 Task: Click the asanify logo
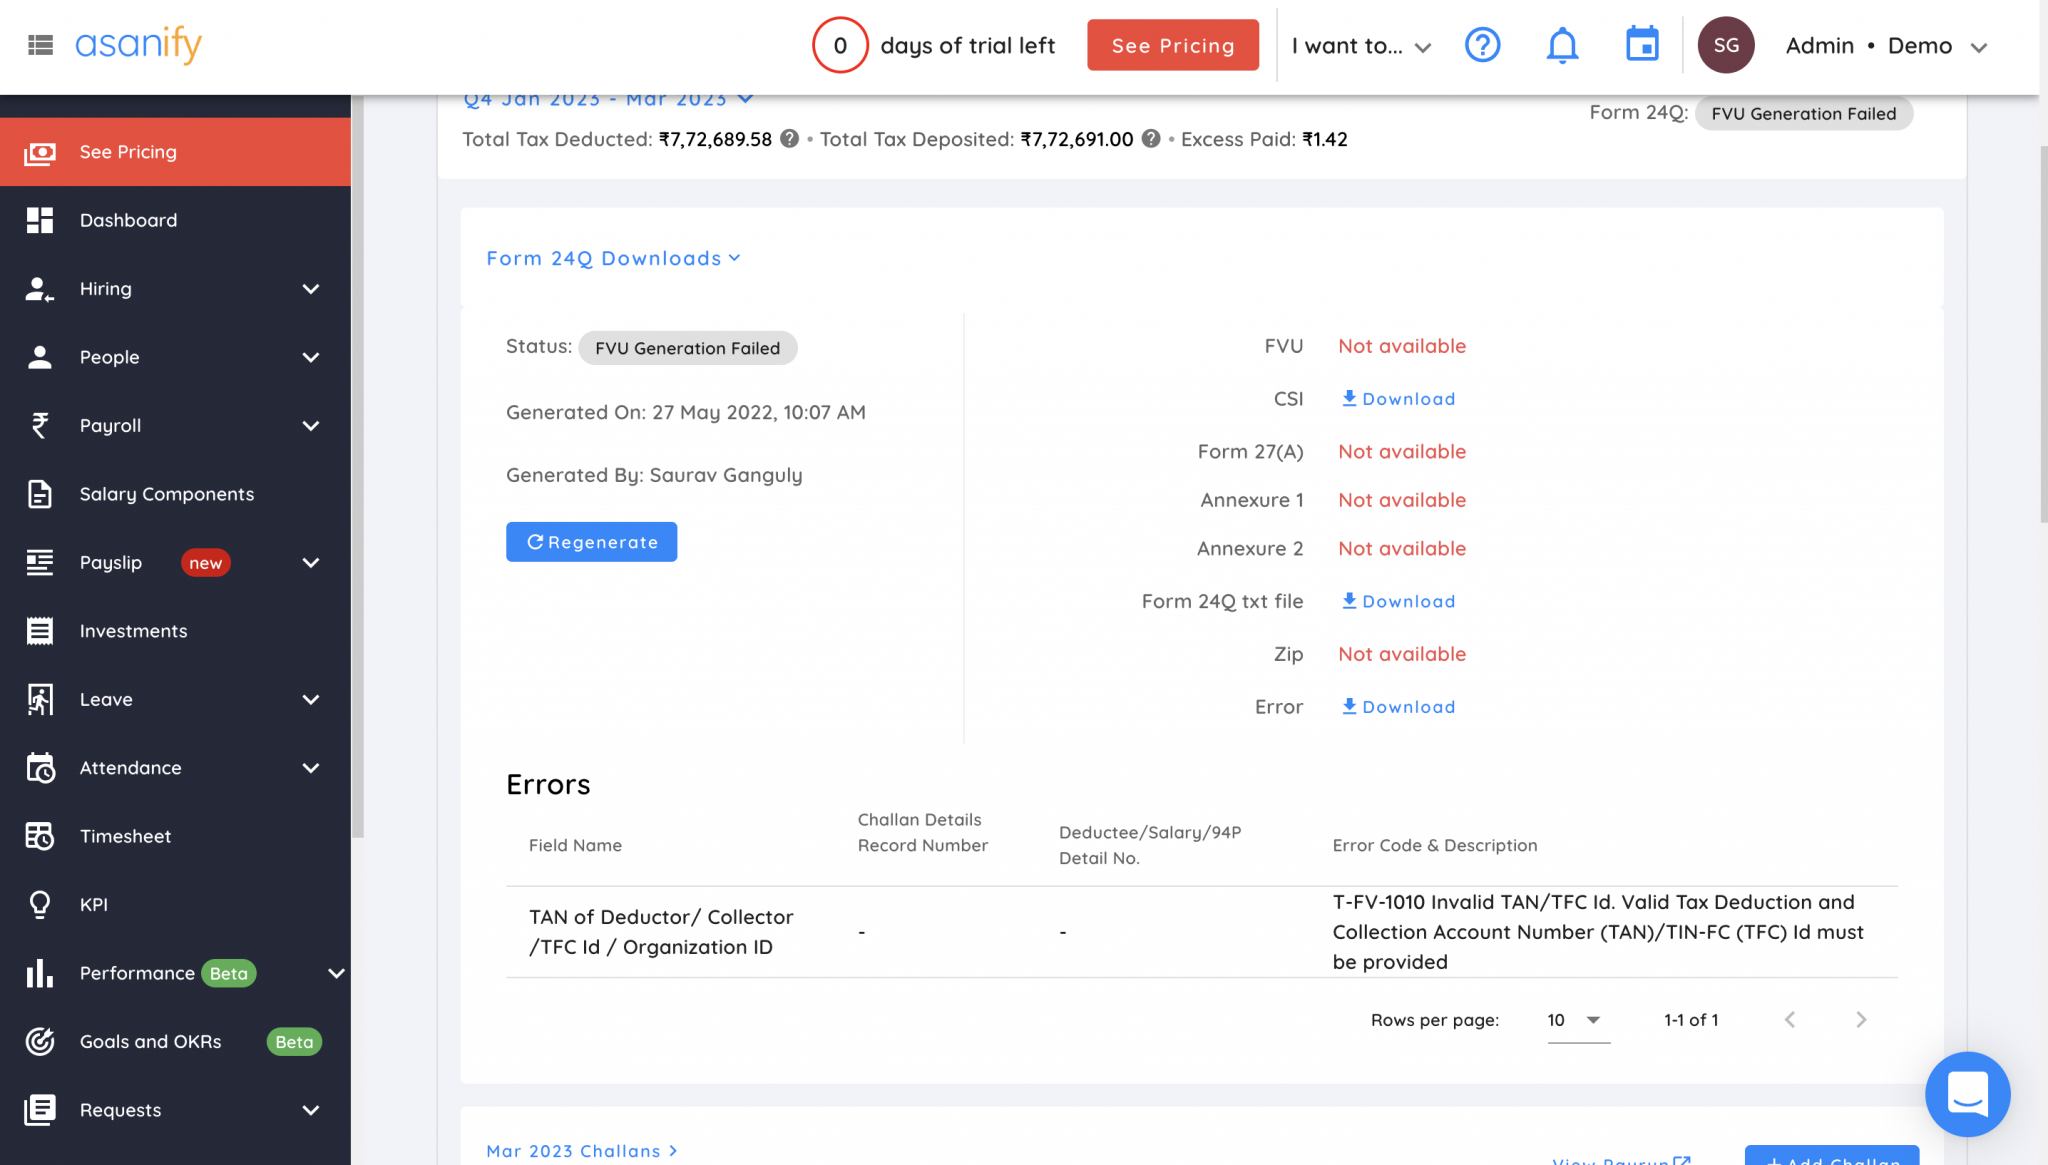[137, 45]
